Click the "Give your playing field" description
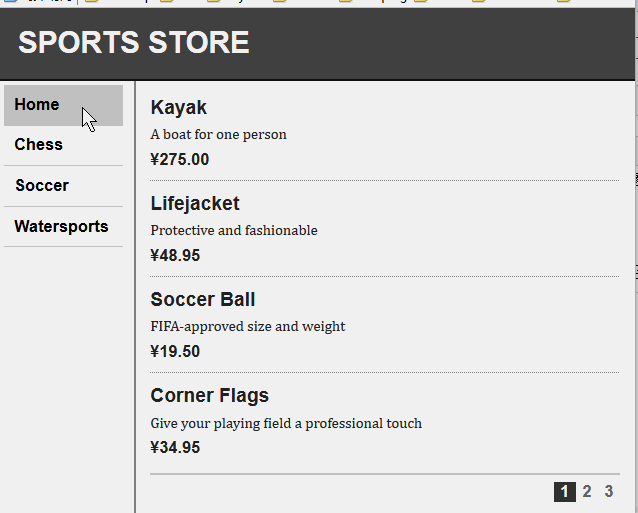Viewport: 638px width, 513px height. pos(286,423)
